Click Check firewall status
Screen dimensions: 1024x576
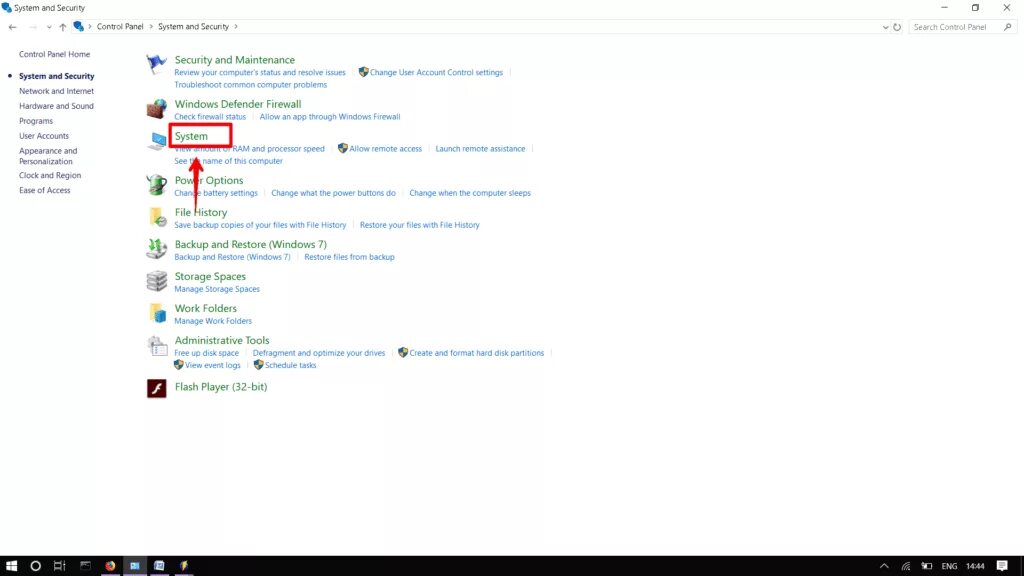point(210,117)
